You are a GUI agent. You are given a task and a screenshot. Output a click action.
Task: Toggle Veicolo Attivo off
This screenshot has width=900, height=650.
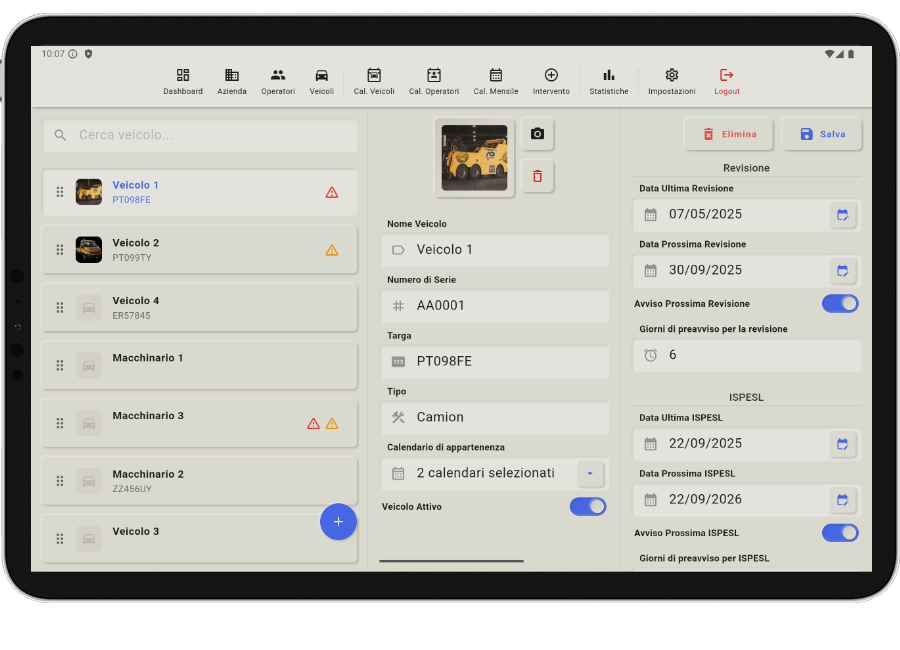588,506
